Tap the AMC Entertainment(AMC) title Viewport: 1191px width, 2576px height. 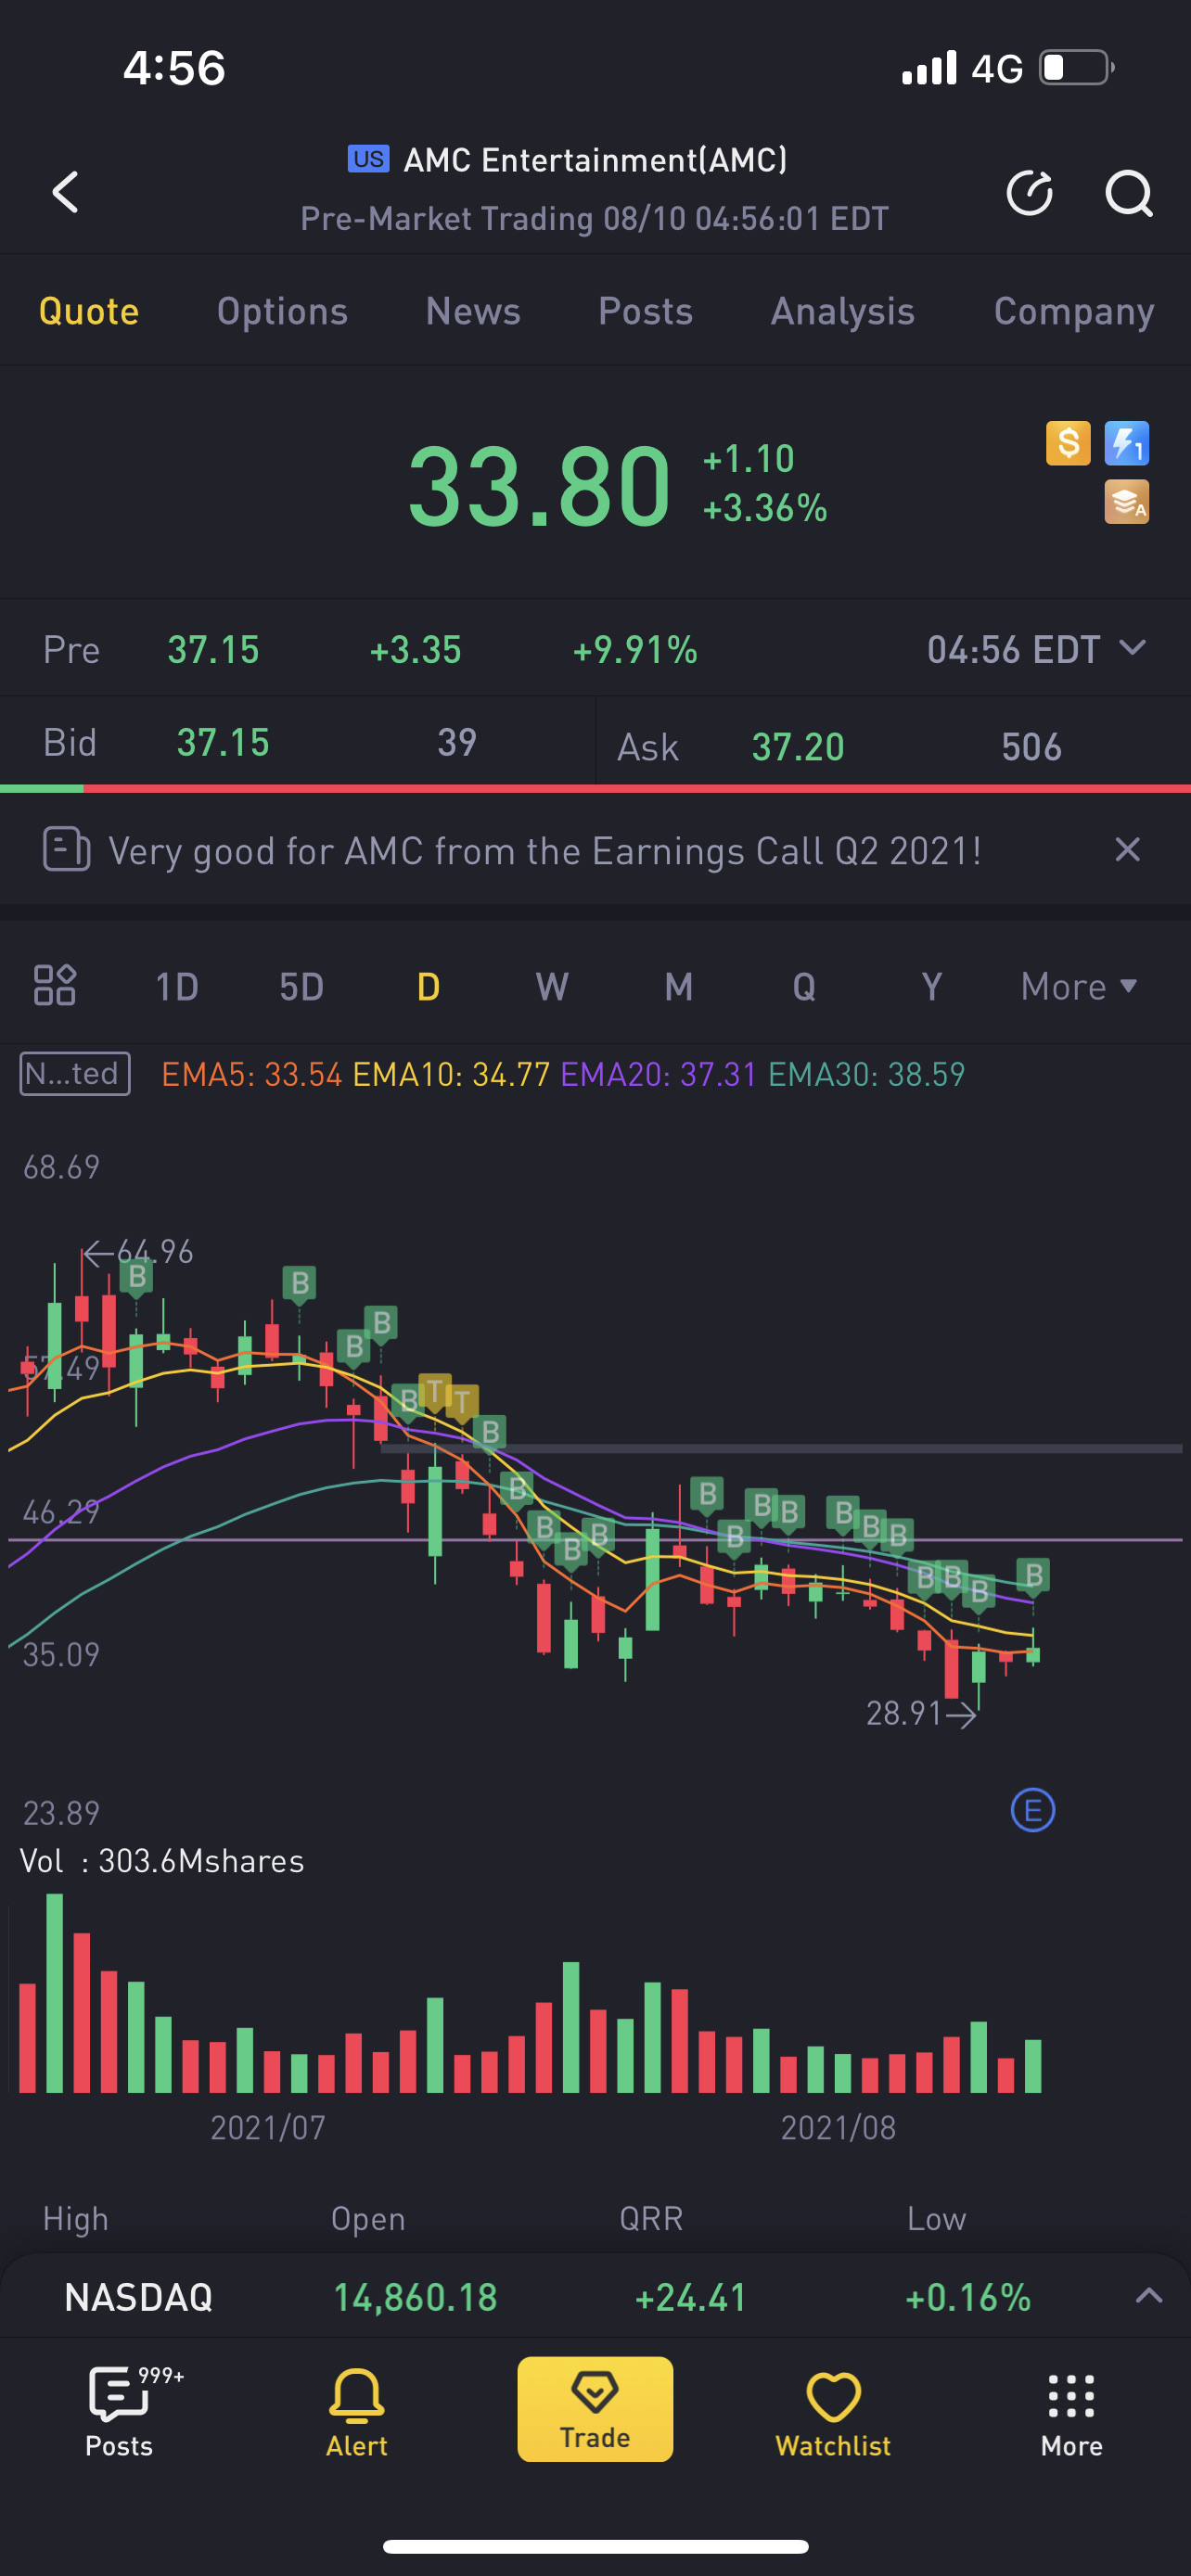[x=595, y=160]
